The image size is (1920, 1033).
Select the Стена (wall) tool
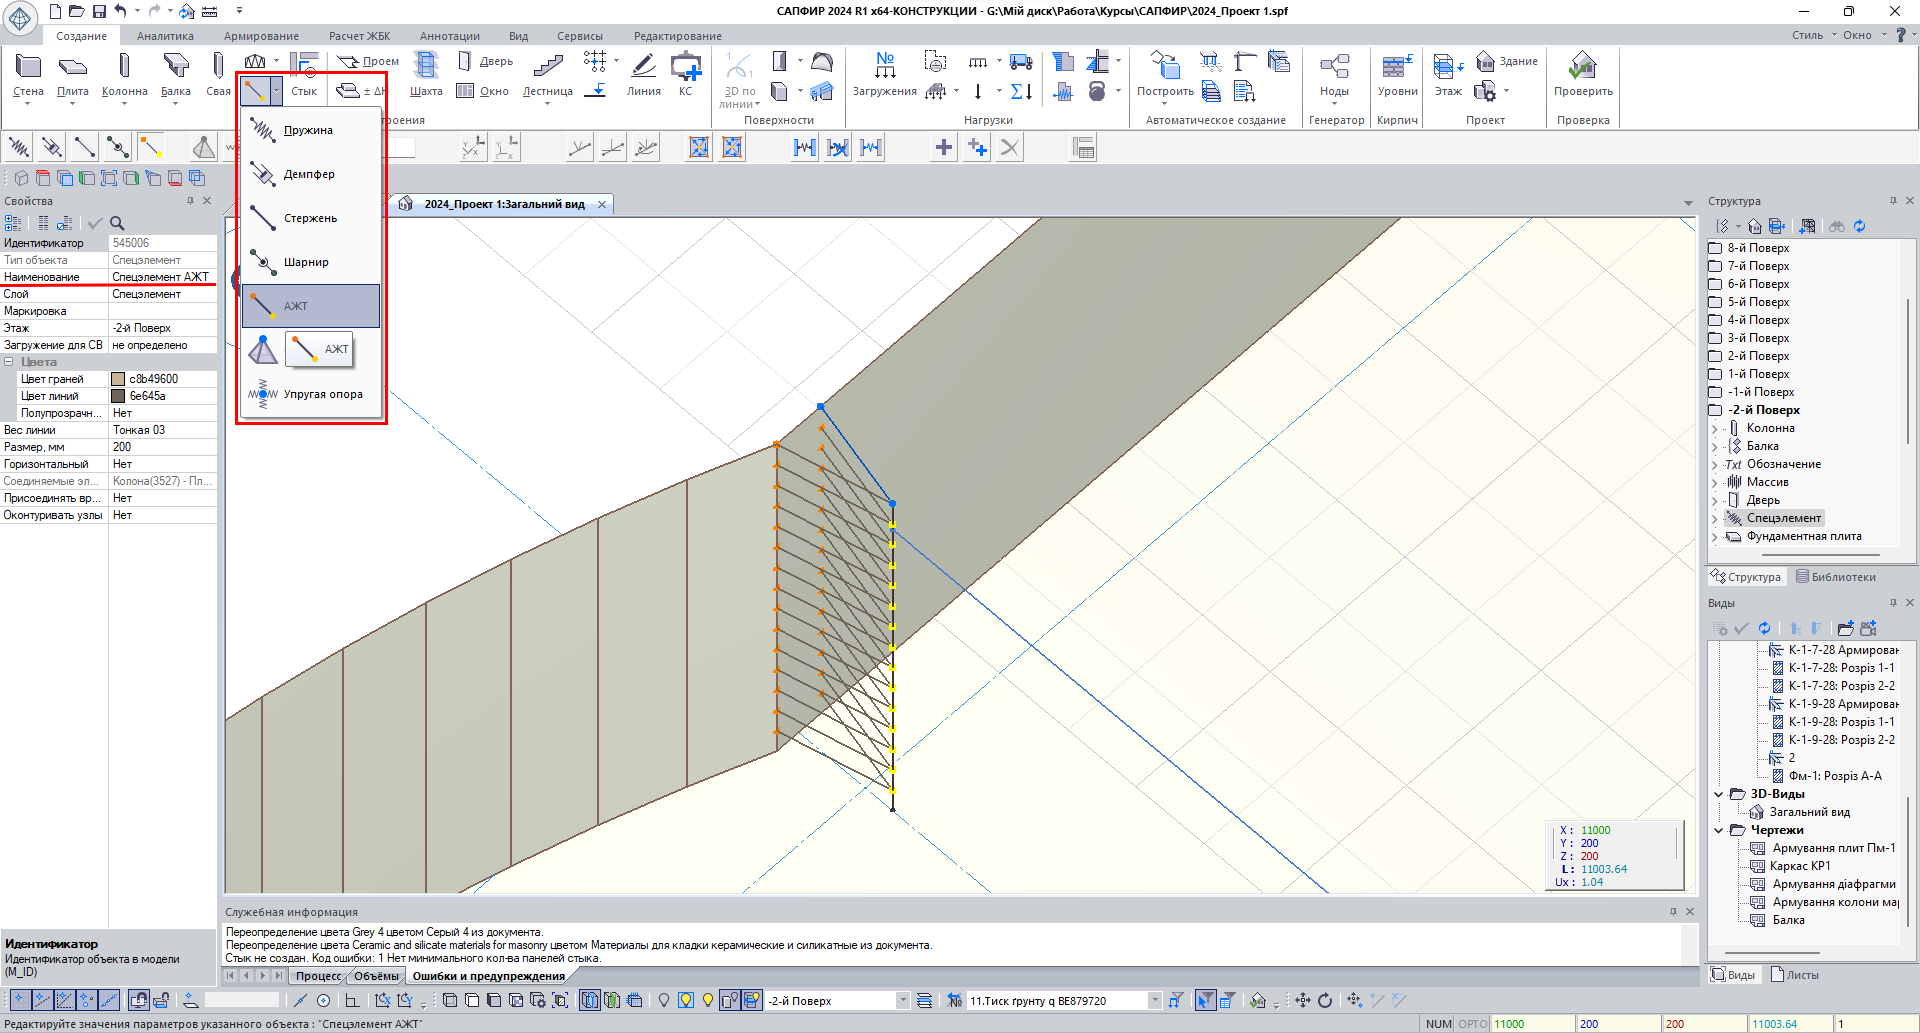[28, 68]
